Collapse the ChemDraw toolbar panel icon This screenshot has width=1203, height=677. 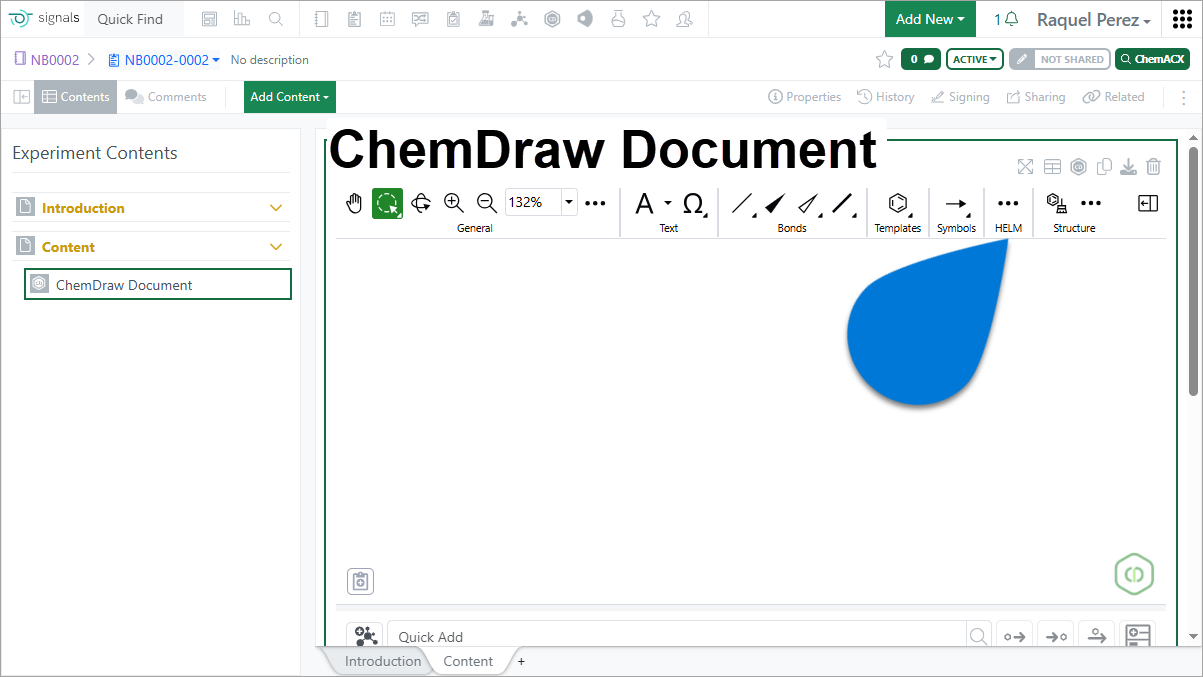[1148, 203]
